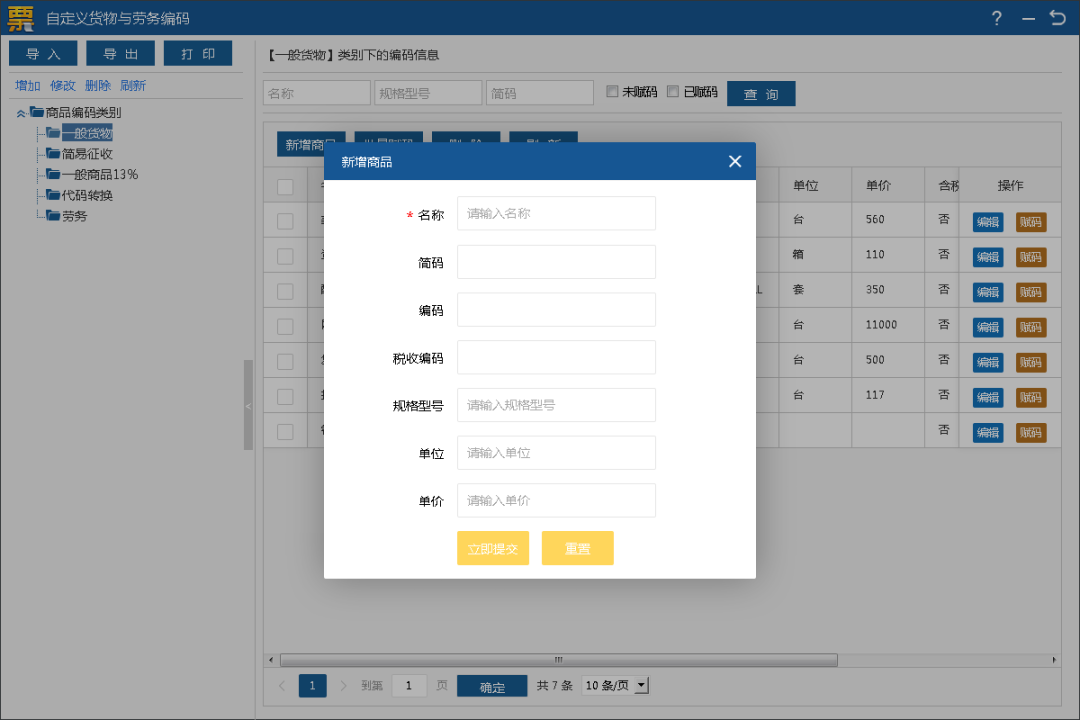Click the folder icon beside 劳务 node
This screenshot has width=1080, height=720.
(x=55, y=216)
